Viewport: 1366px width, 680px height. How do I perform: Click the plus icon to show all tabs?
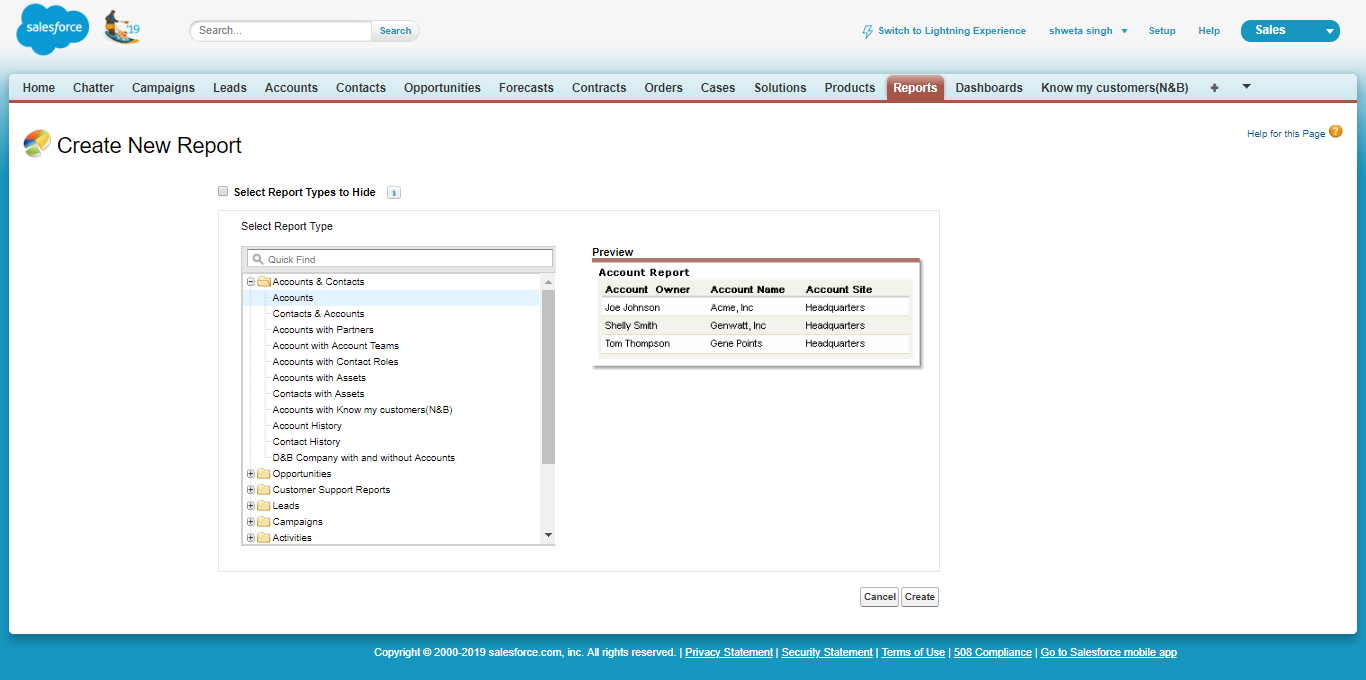tap(1214, 88)
